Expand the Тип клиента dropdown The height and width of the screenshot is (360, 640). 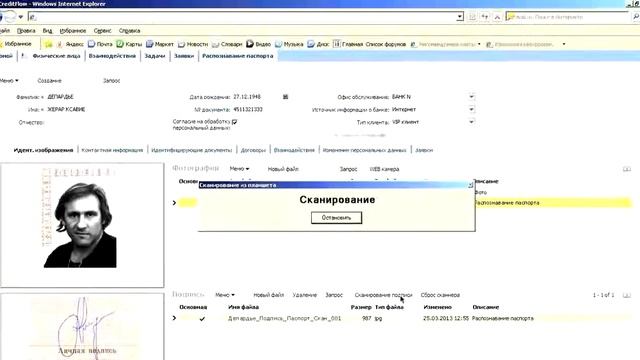[471, 122]
